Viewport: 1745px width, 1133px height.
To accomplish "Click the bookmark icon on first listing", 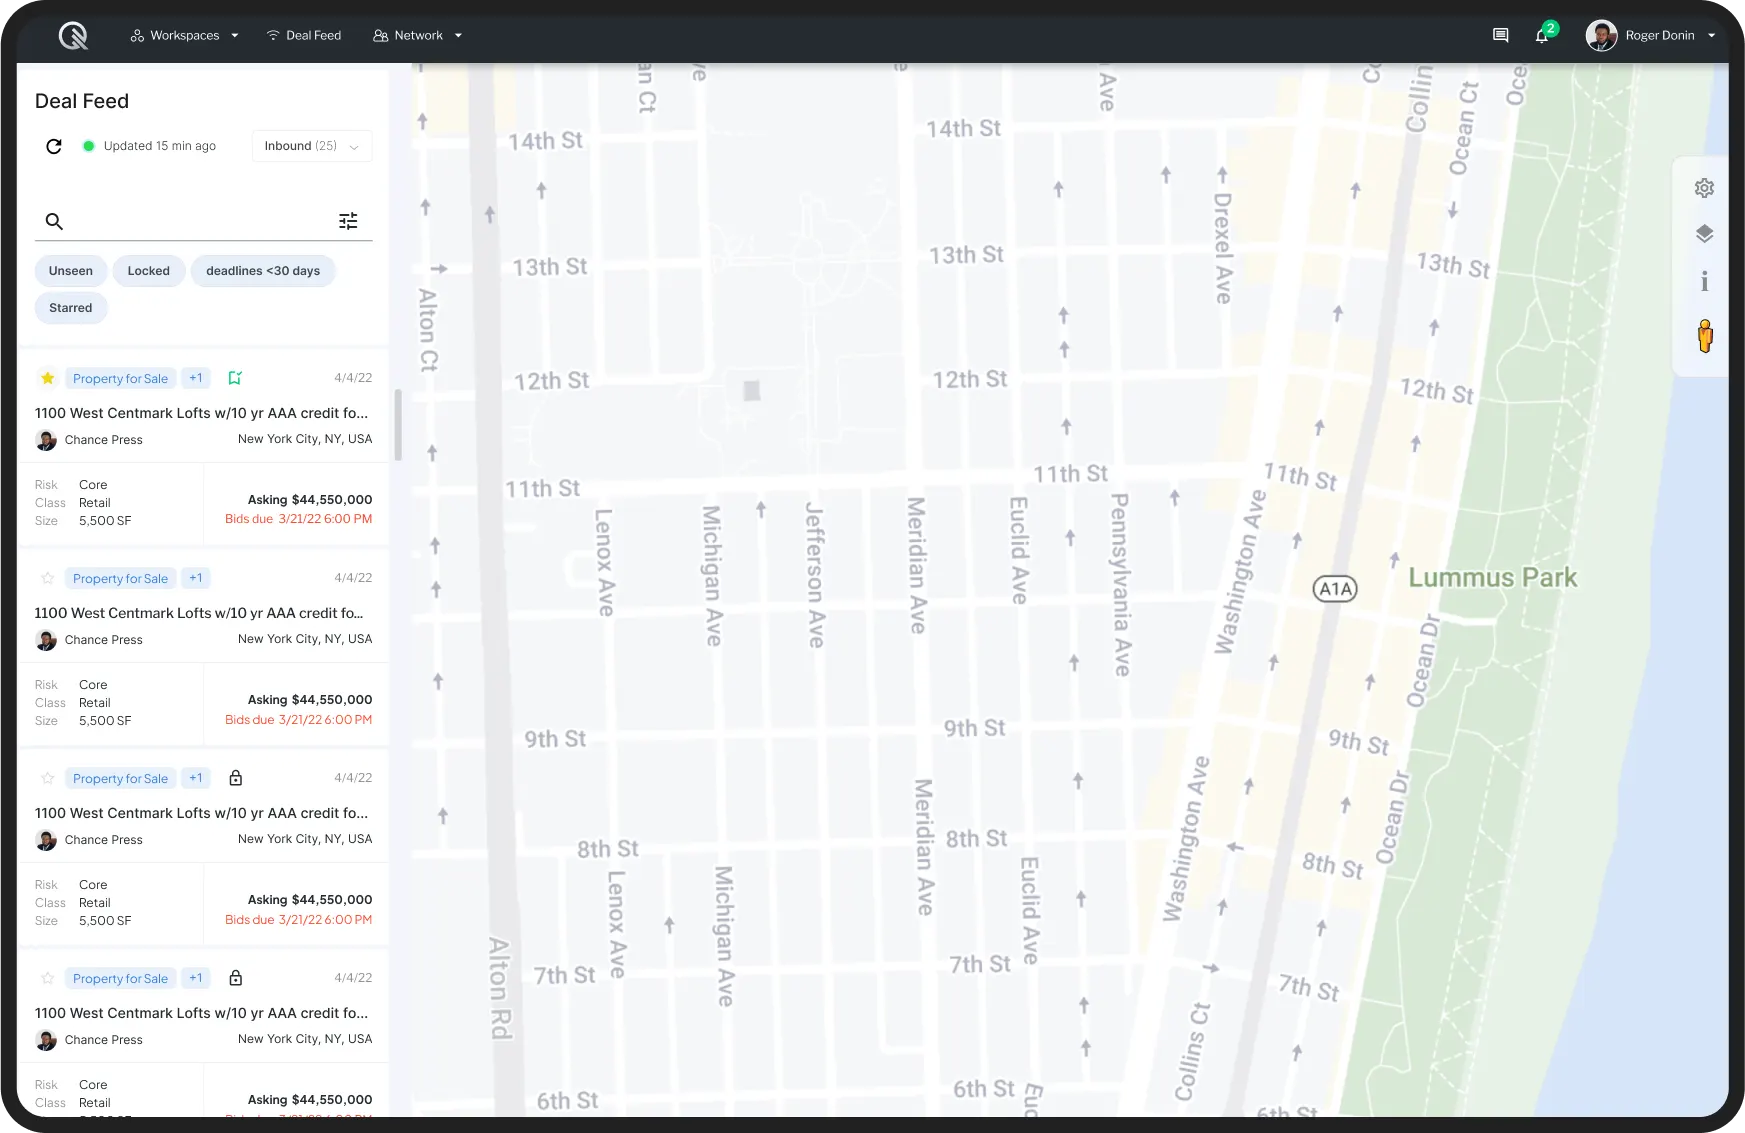I will point(235,378).
